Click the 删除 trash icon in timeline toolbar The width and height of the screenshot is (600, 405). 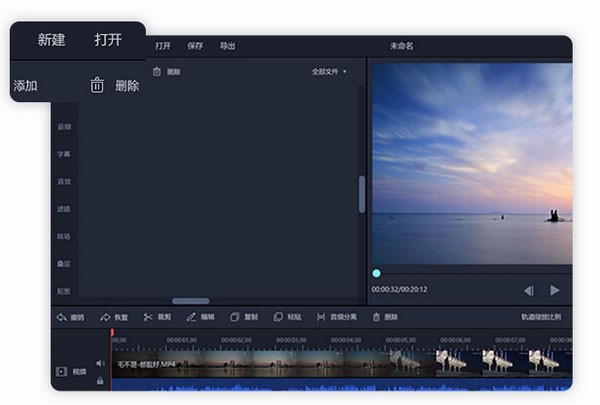[377, 317]
